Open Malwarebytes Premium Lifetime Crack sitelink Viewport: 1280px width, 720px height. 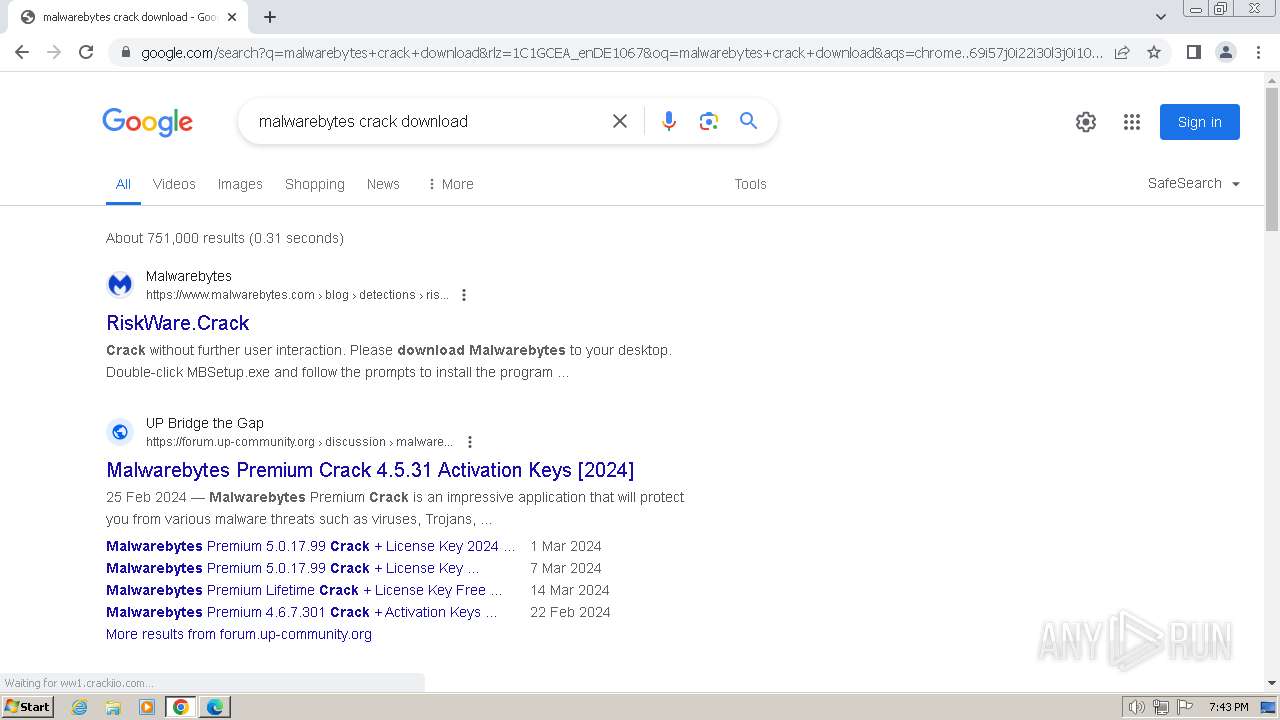(x=304, y=590)
